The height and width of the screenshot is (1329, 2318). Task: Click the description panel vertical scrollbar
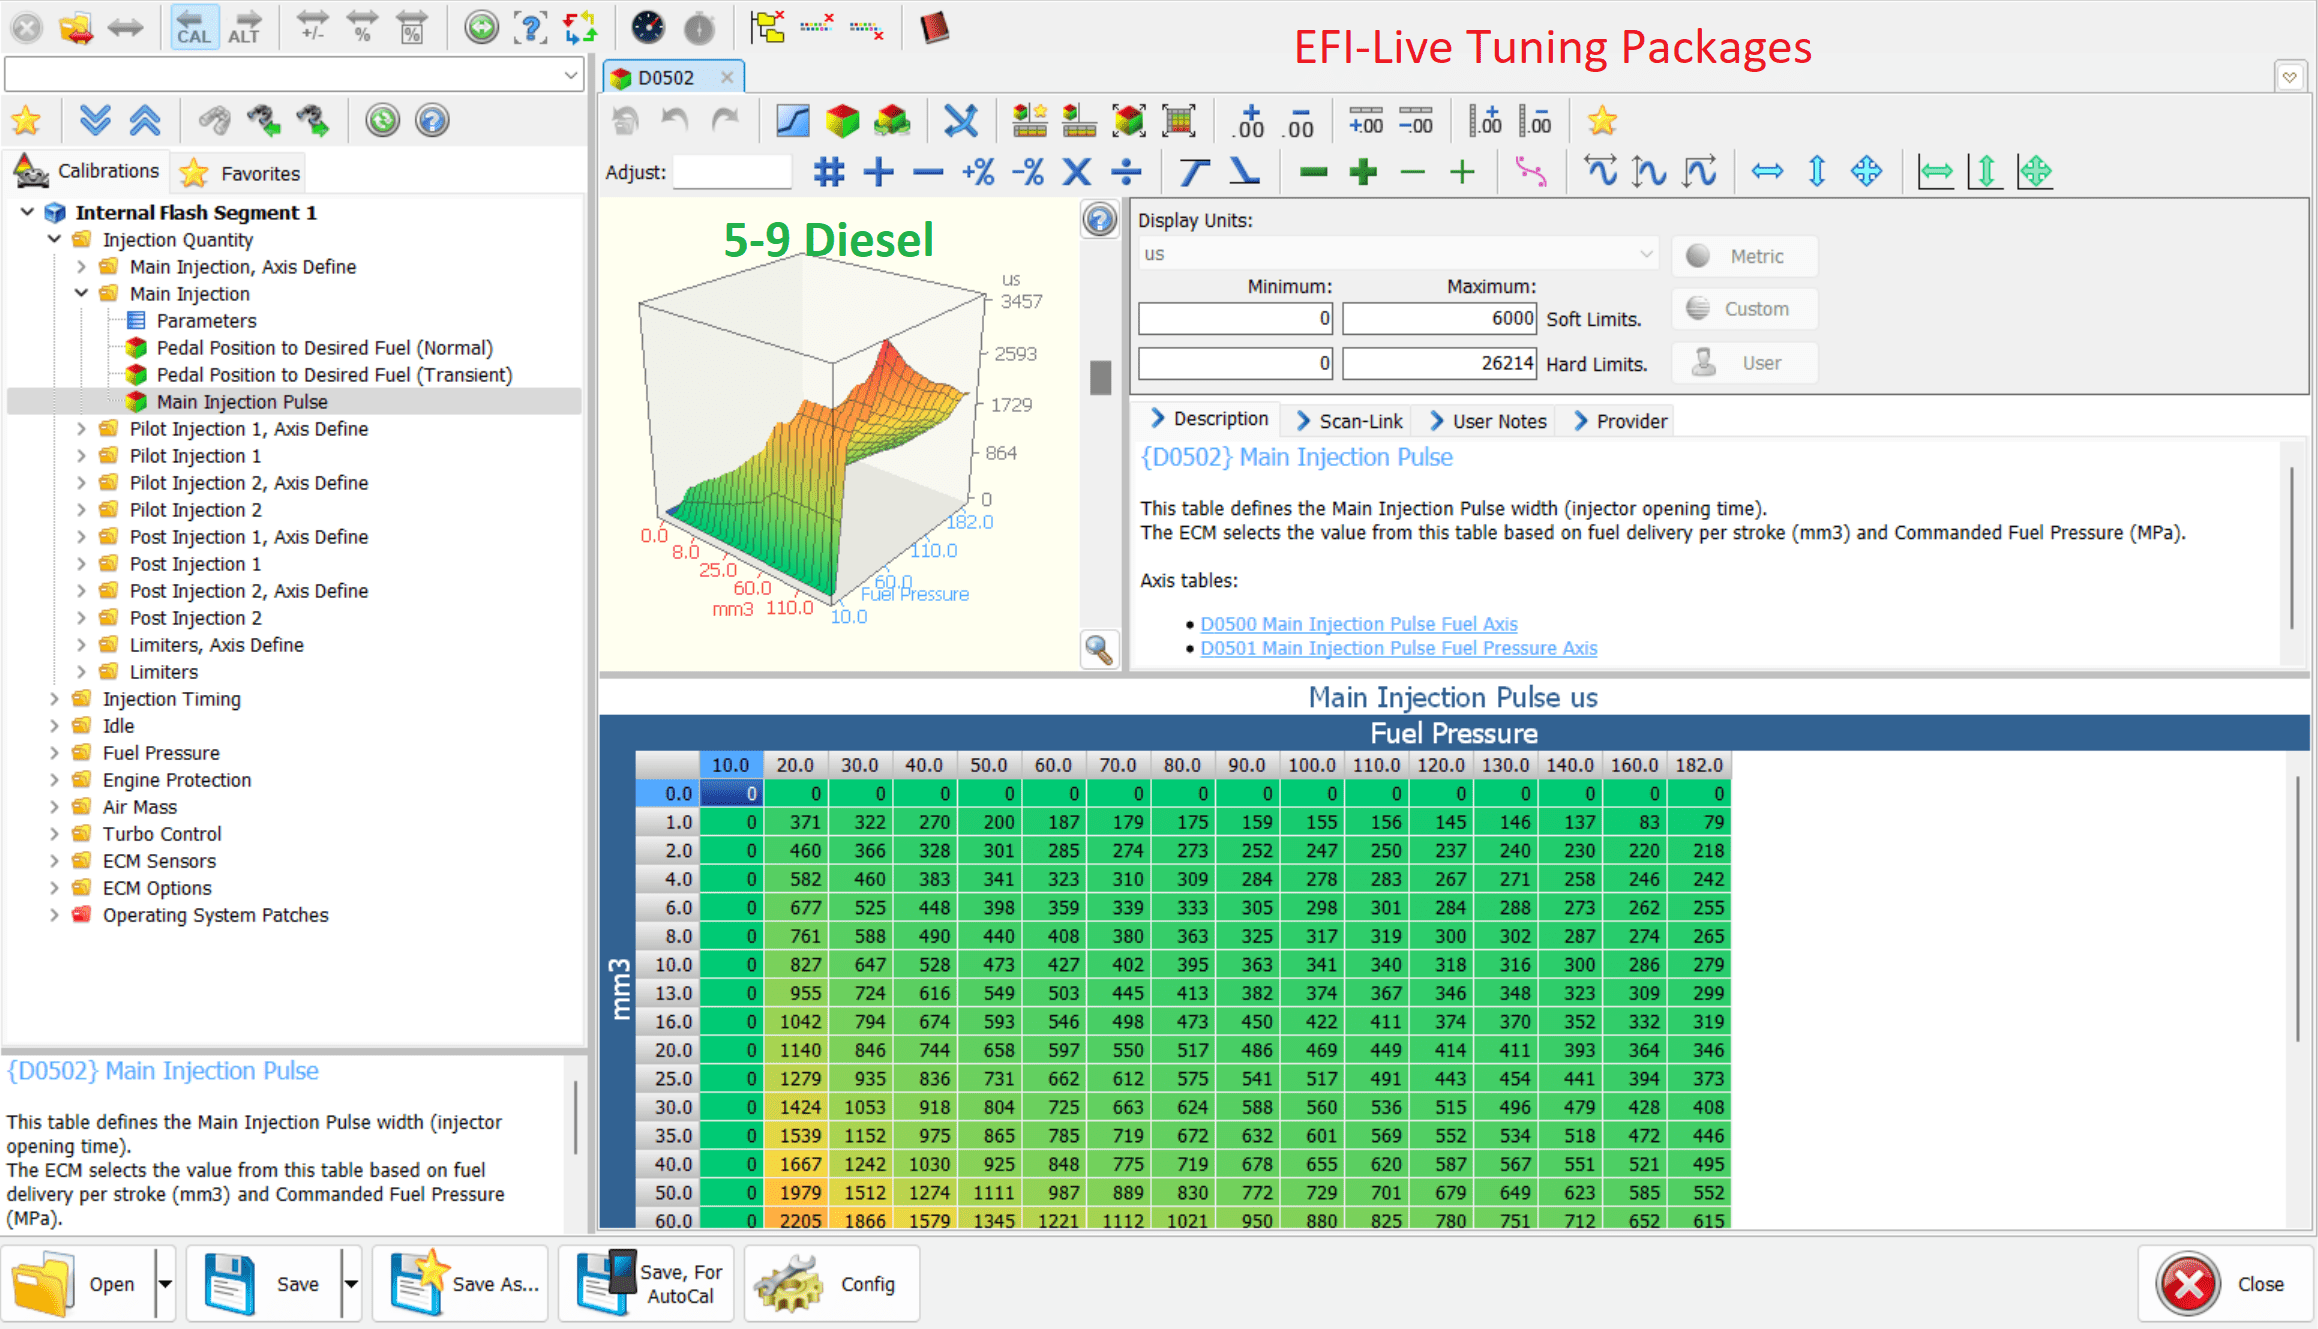pos(2291,547)
